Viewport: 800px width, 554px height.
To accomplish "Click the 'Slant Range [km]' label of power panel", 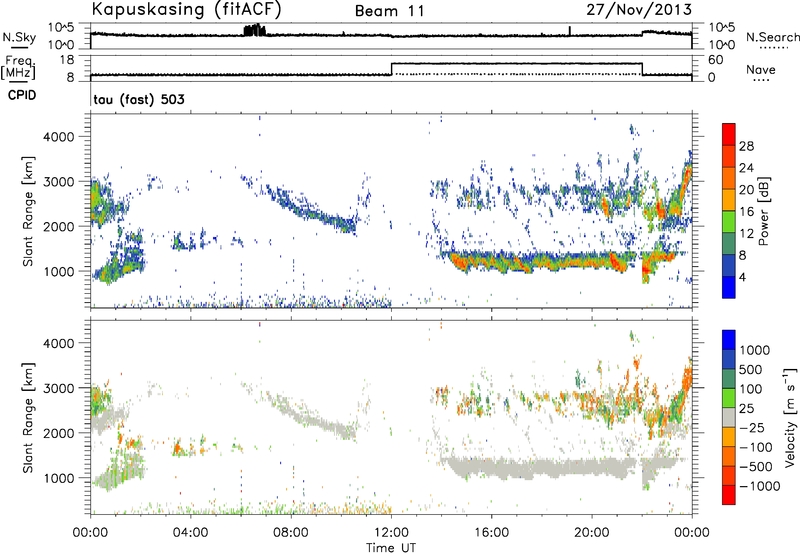I will click(29, 211).
